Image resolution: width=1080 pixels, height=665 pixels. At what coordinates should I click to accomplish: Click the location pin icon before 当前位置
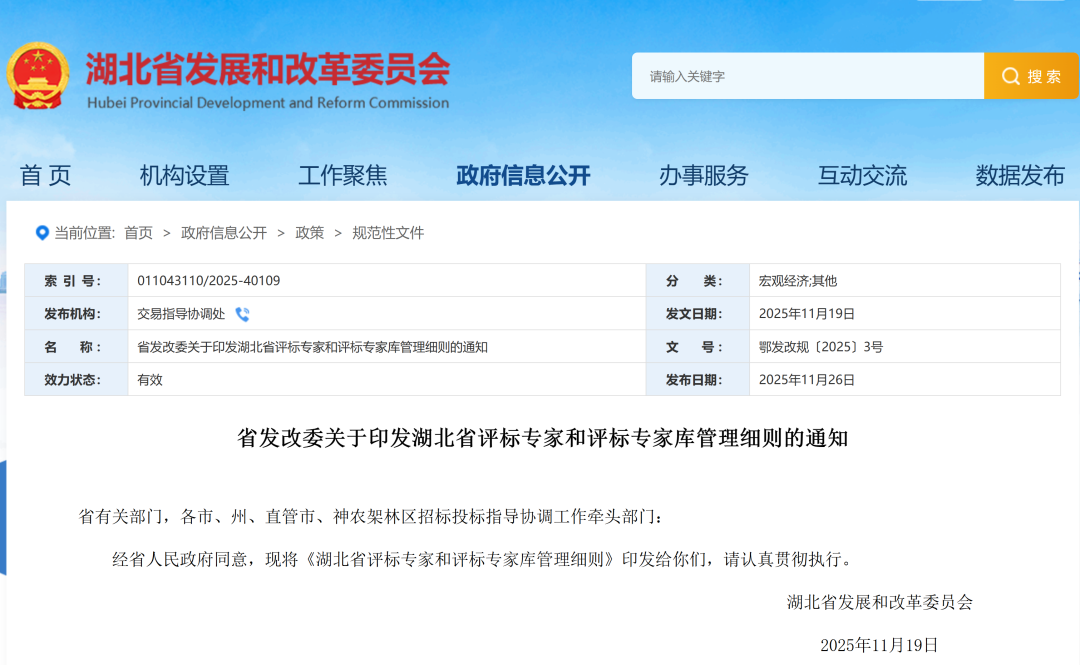pos(41,233)
